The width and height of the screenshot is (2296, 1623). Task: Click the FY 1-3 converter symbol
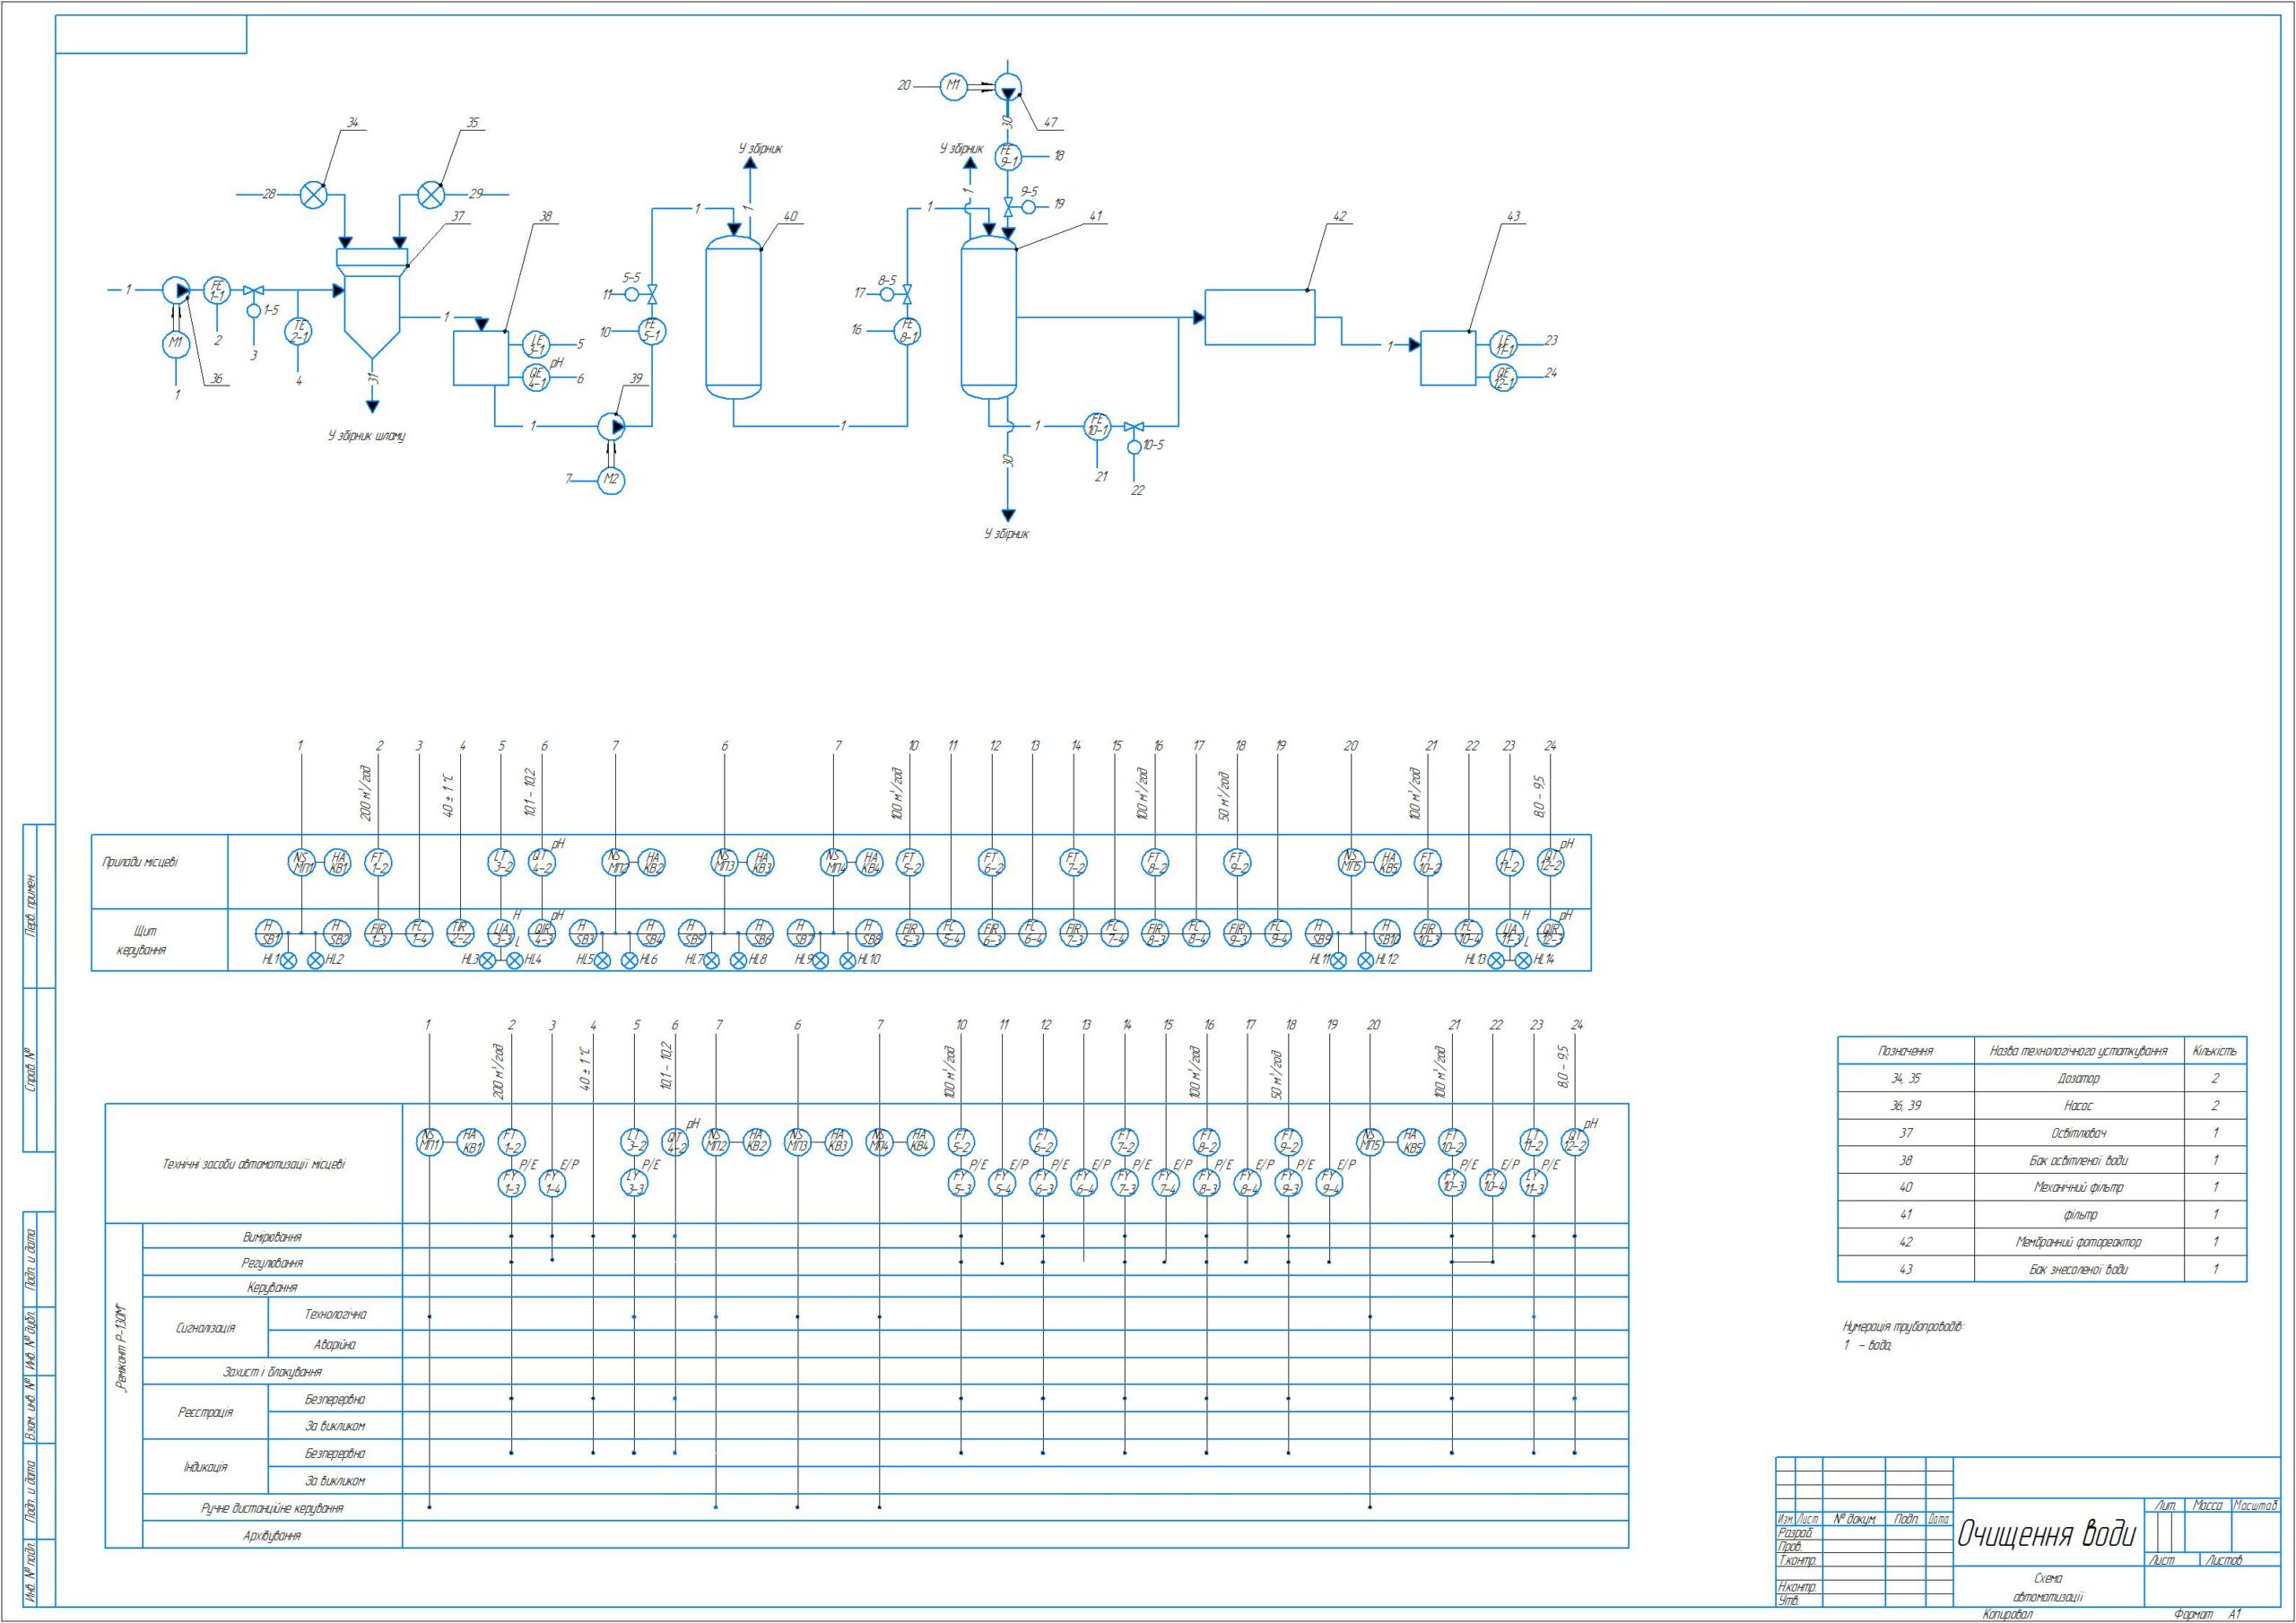[x=512, y=1184]
